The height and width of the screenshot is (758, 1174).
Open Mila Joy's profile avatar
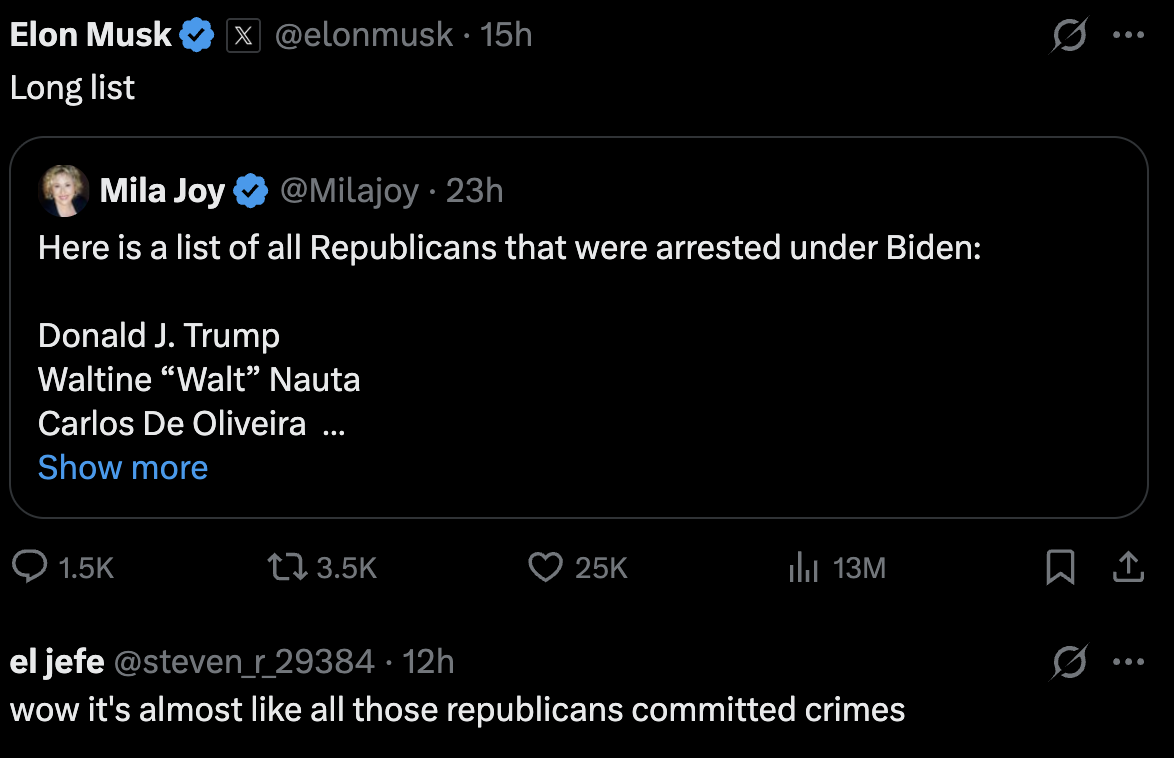tap(63, 190)
